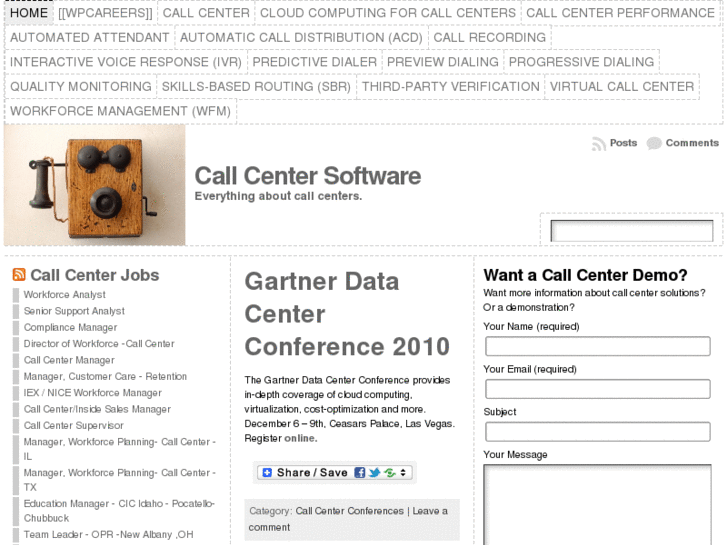Open Virtual Call Center page

(622, 87)
